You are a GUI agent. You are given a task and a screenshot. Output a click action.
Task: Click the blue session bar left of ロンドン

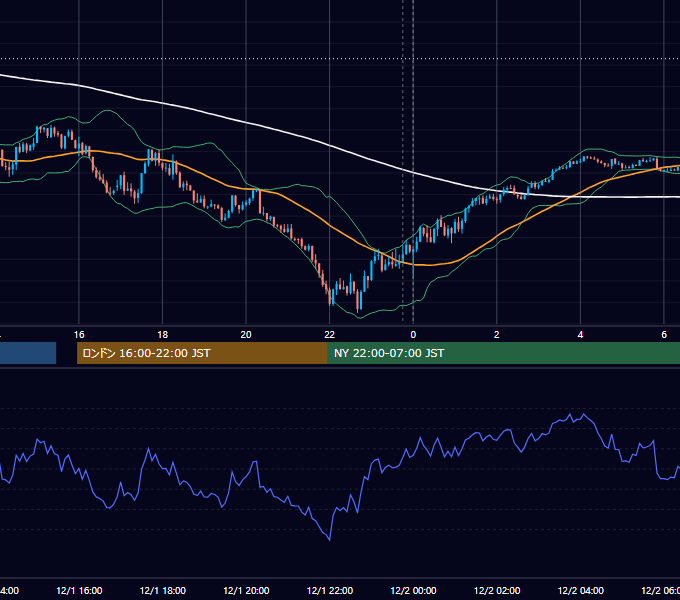[x=28, y=353]
